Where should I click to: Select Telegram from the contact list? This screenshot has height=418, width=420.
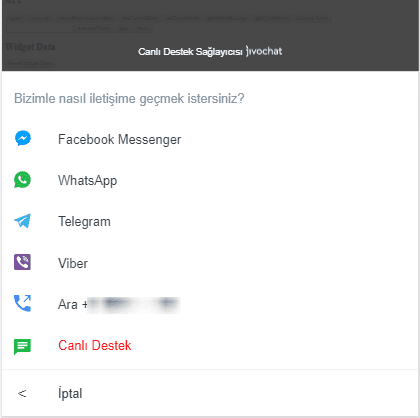click(210, 221)
